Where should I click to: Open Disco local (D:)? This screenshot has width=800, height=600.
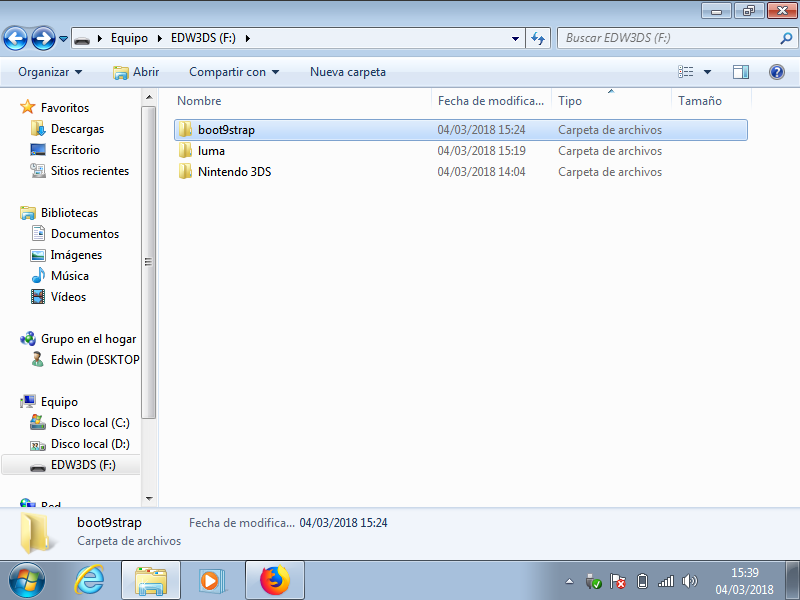[90, 444]
